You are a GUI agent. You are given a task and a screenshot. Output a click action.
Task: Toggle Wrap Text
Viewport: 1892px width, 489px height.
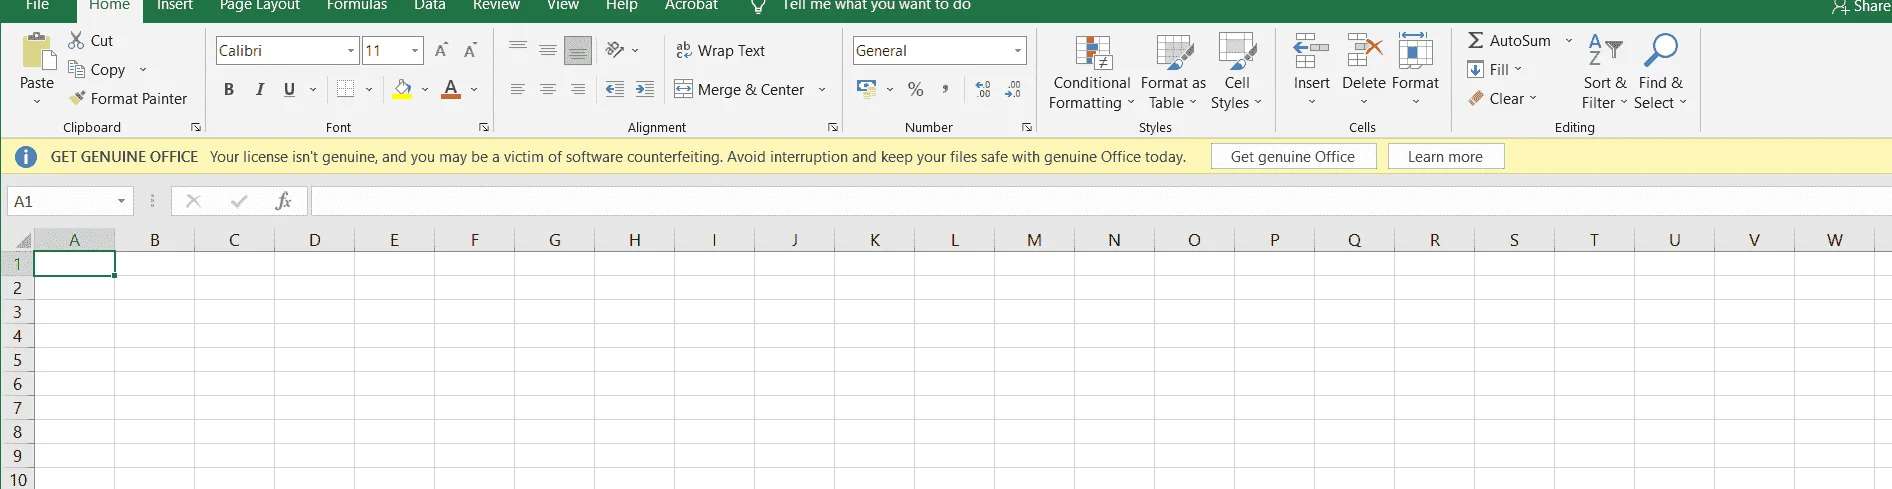[720, 50]
